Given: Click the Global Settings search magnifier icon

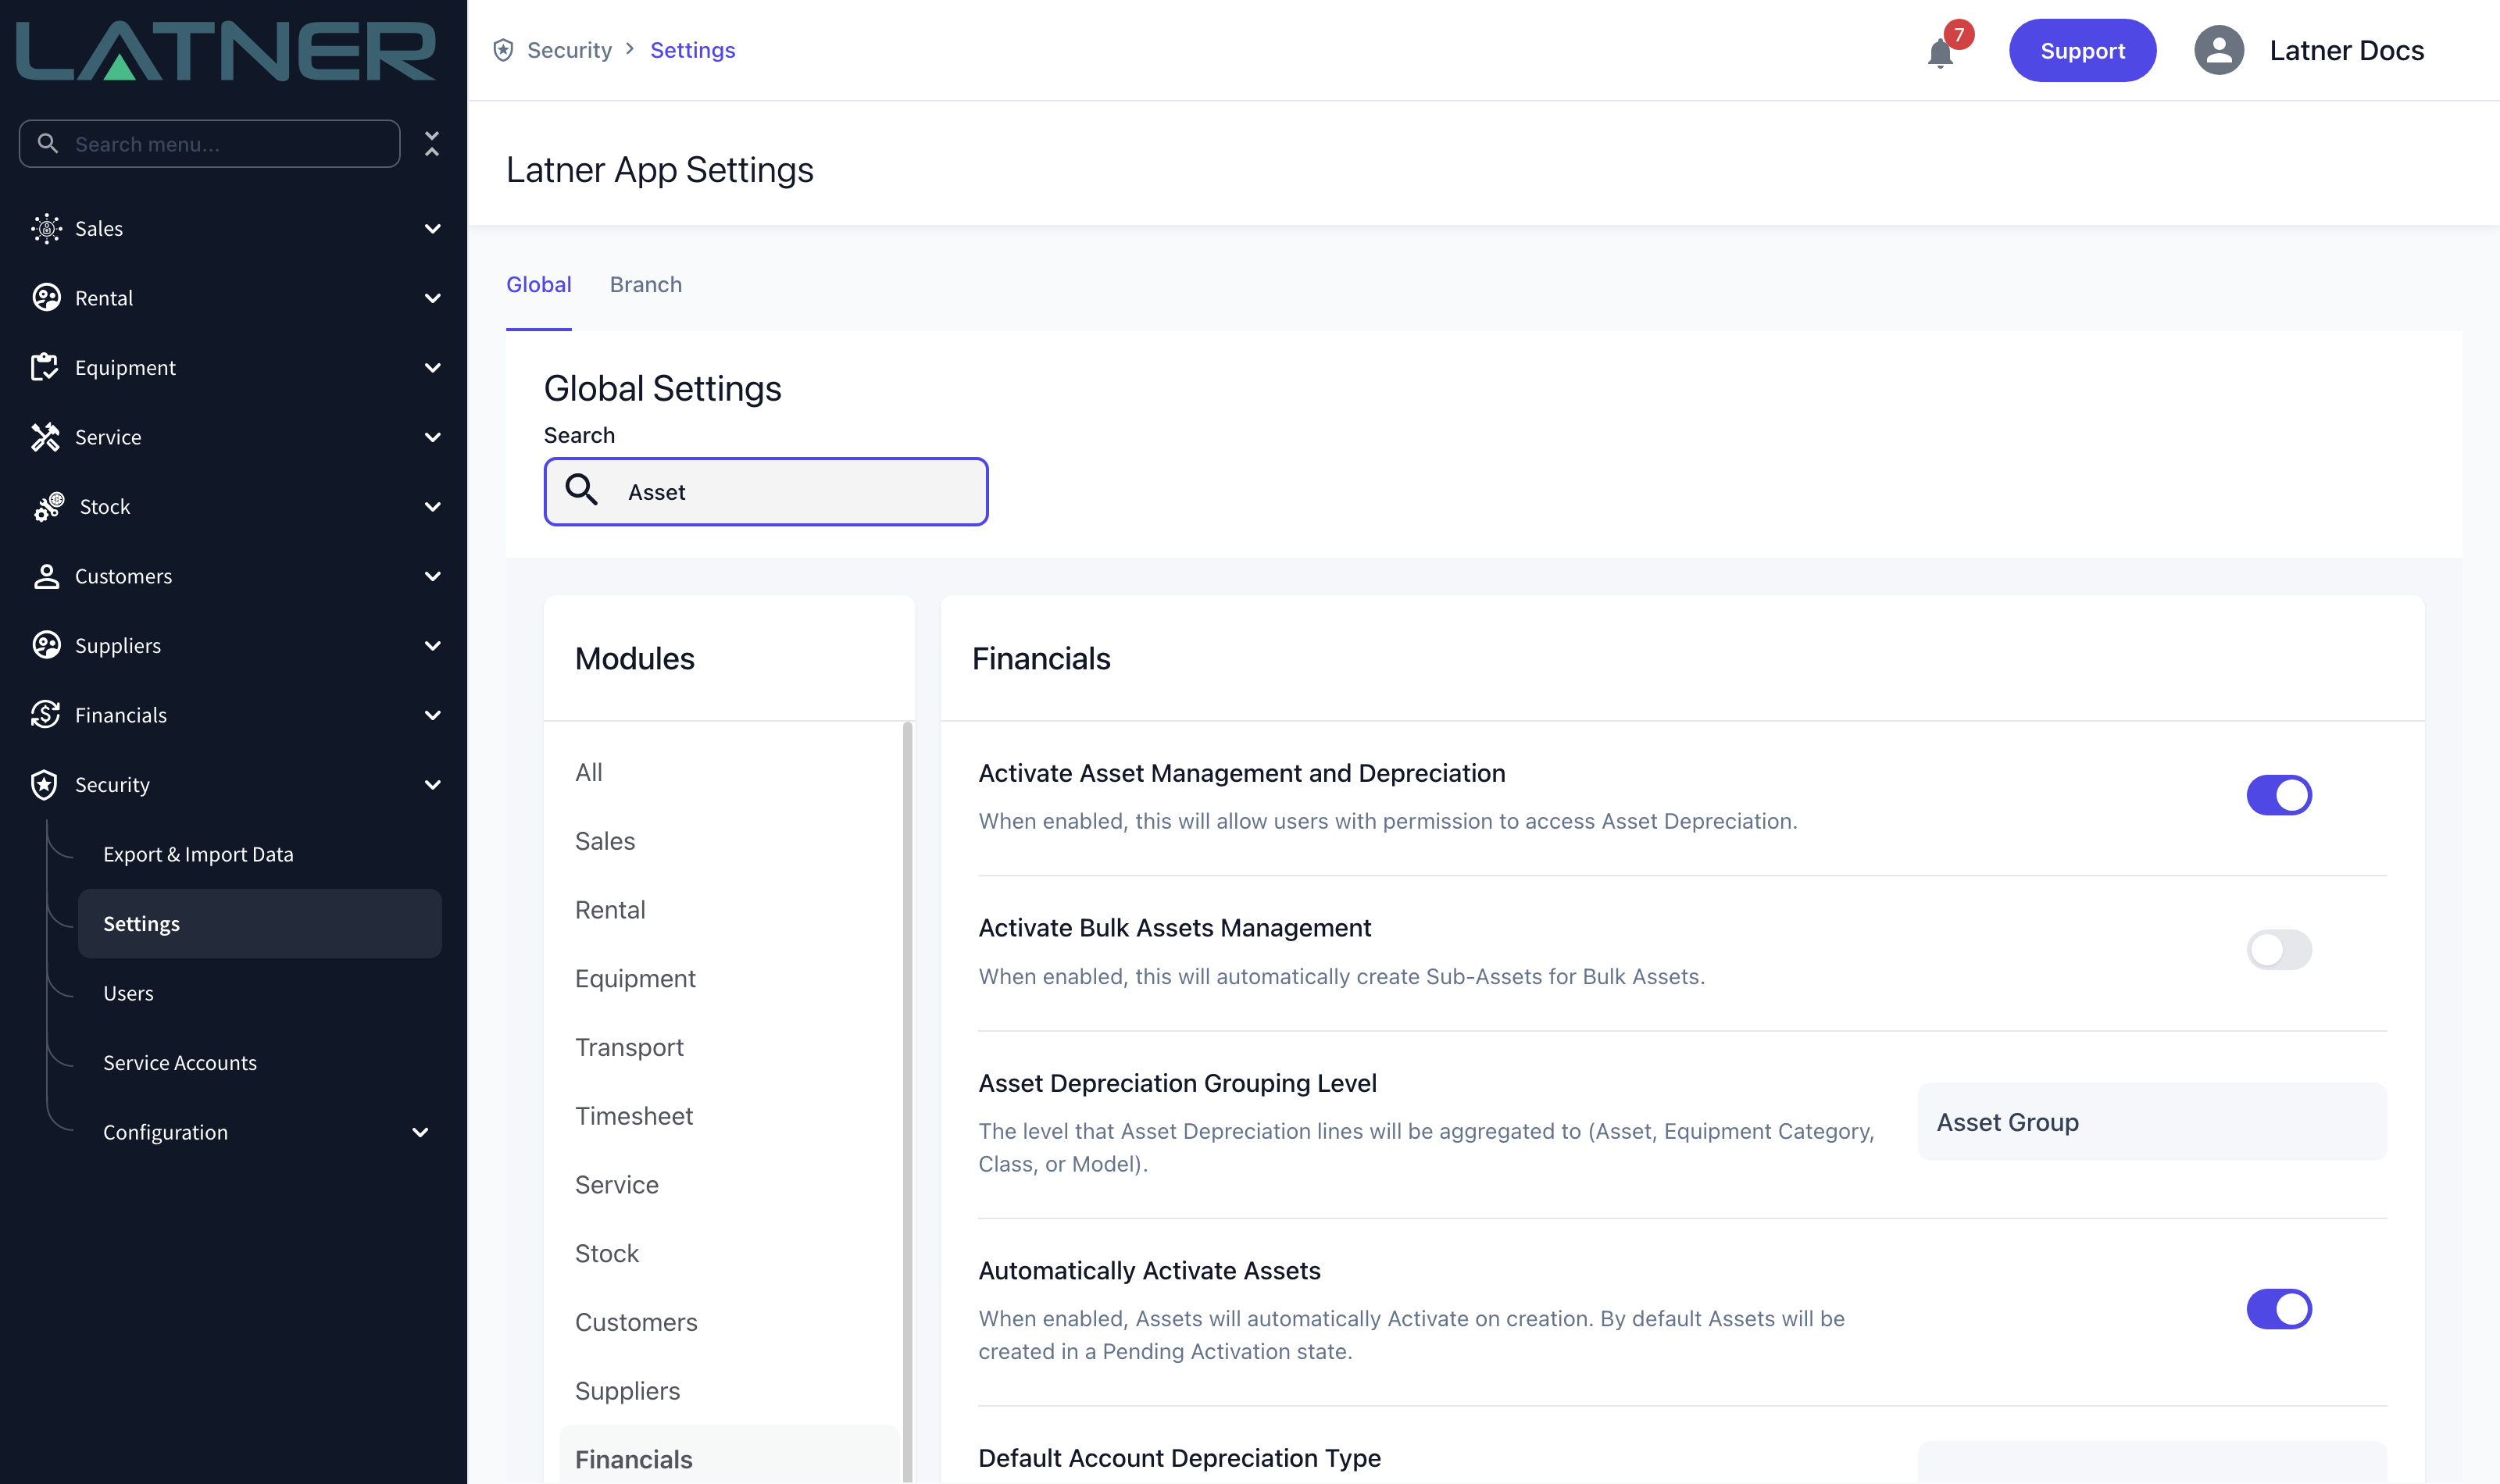Looking at the screenshot, I should [581, 489].
